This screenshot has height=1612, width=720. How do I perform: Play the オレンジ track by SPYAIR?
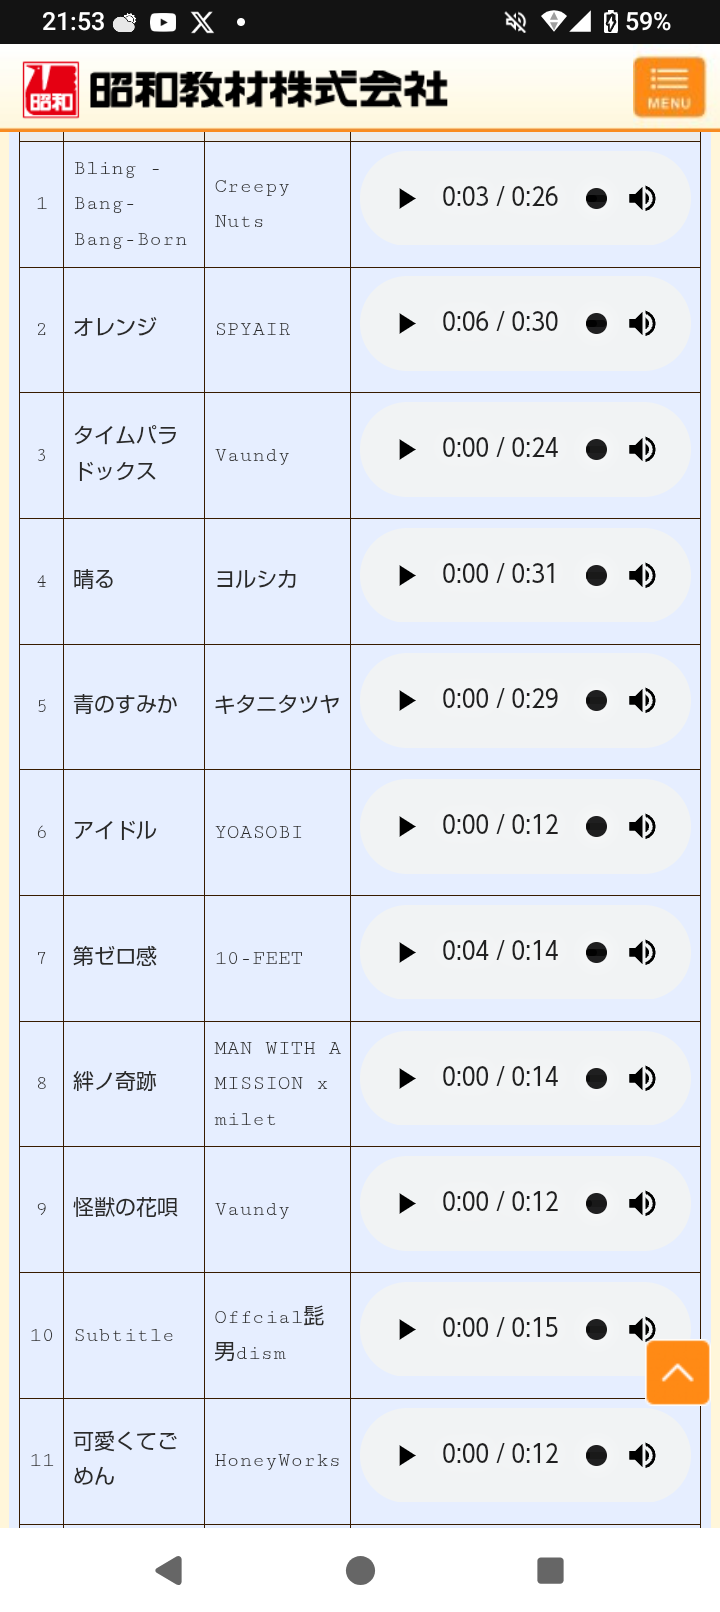tap(406, 324)
